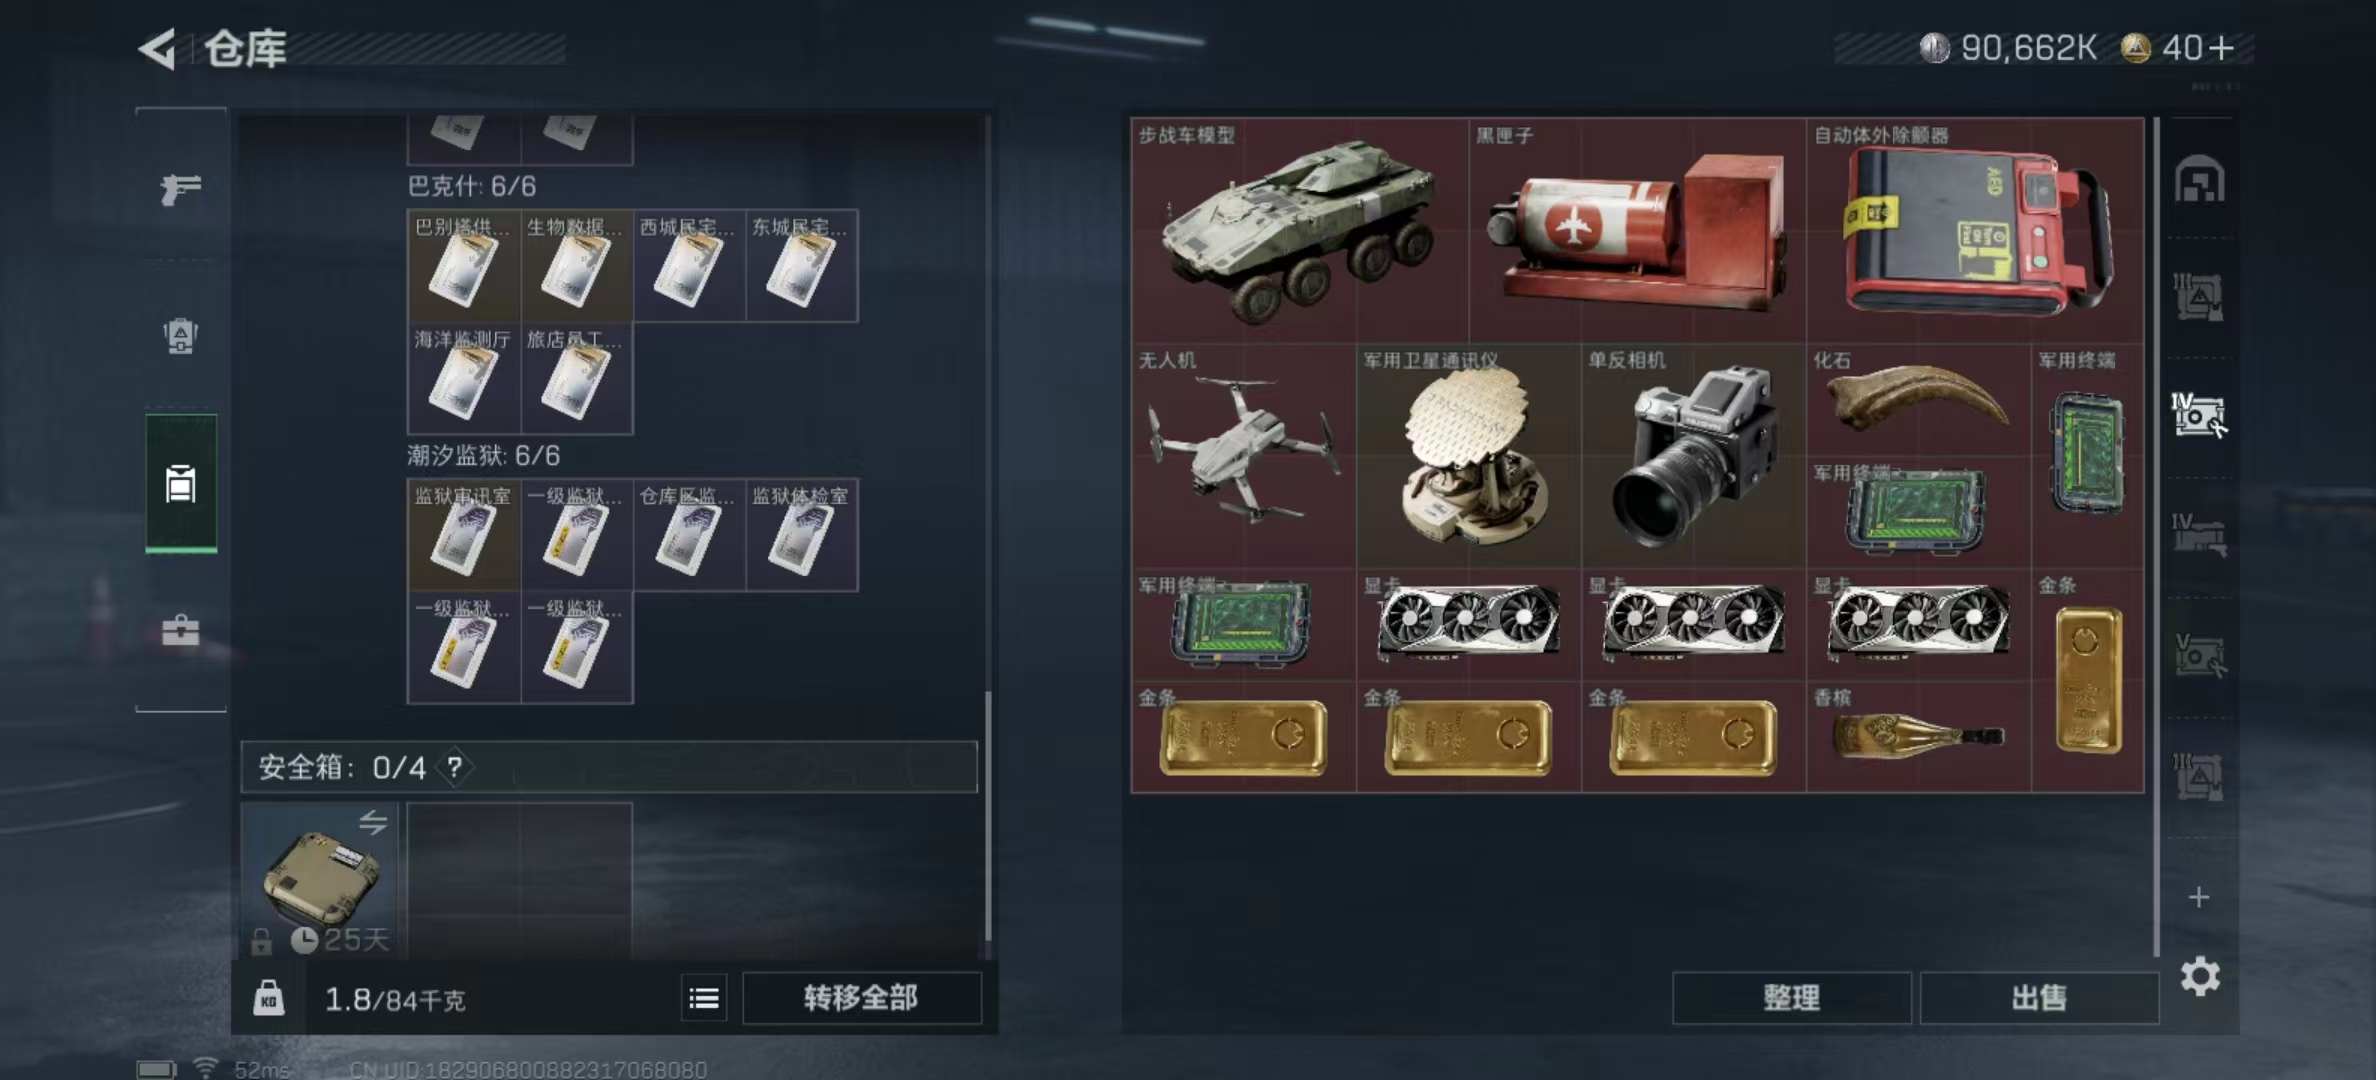Select the 监狱审讯室 key card
This screenshot has height=1080, width=2376.
pos(464,534)
